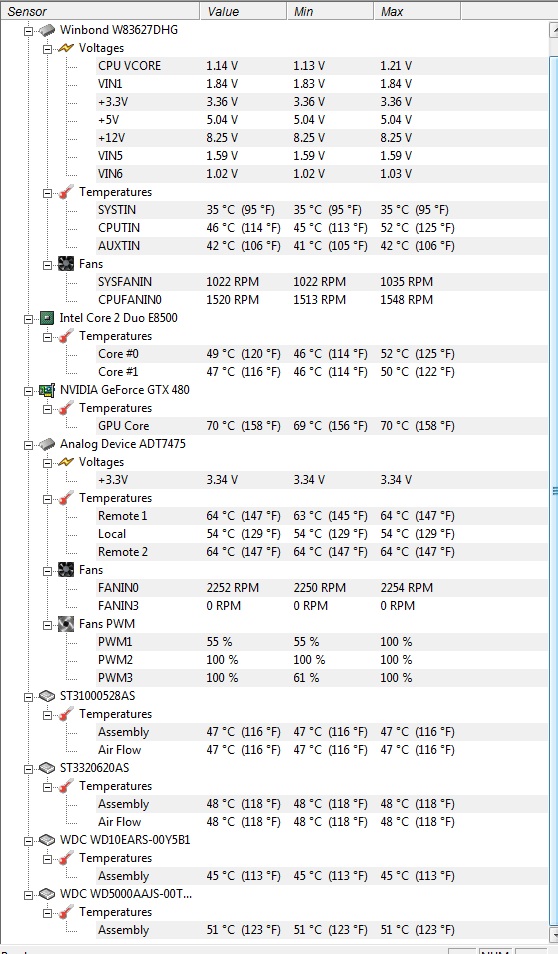Viewport: 558px width, 954px height.
Task: Click the NVIDIA GeForce GTX 480 card icon
Action: point(47,390)
